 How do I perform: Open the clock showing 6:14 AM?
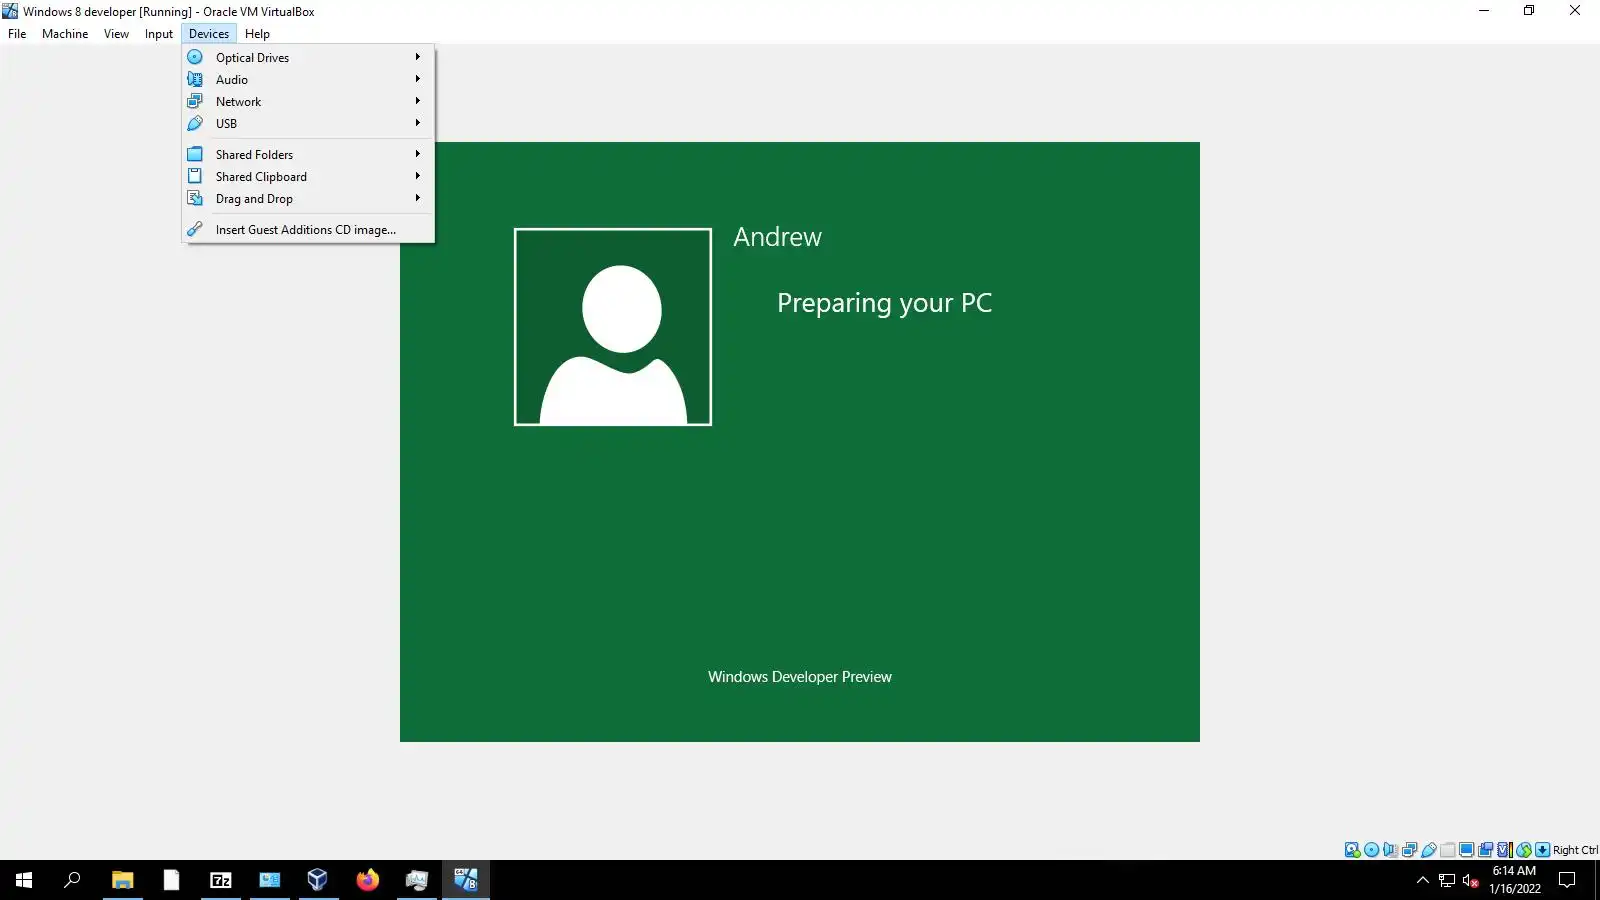tap(1514, 880)
